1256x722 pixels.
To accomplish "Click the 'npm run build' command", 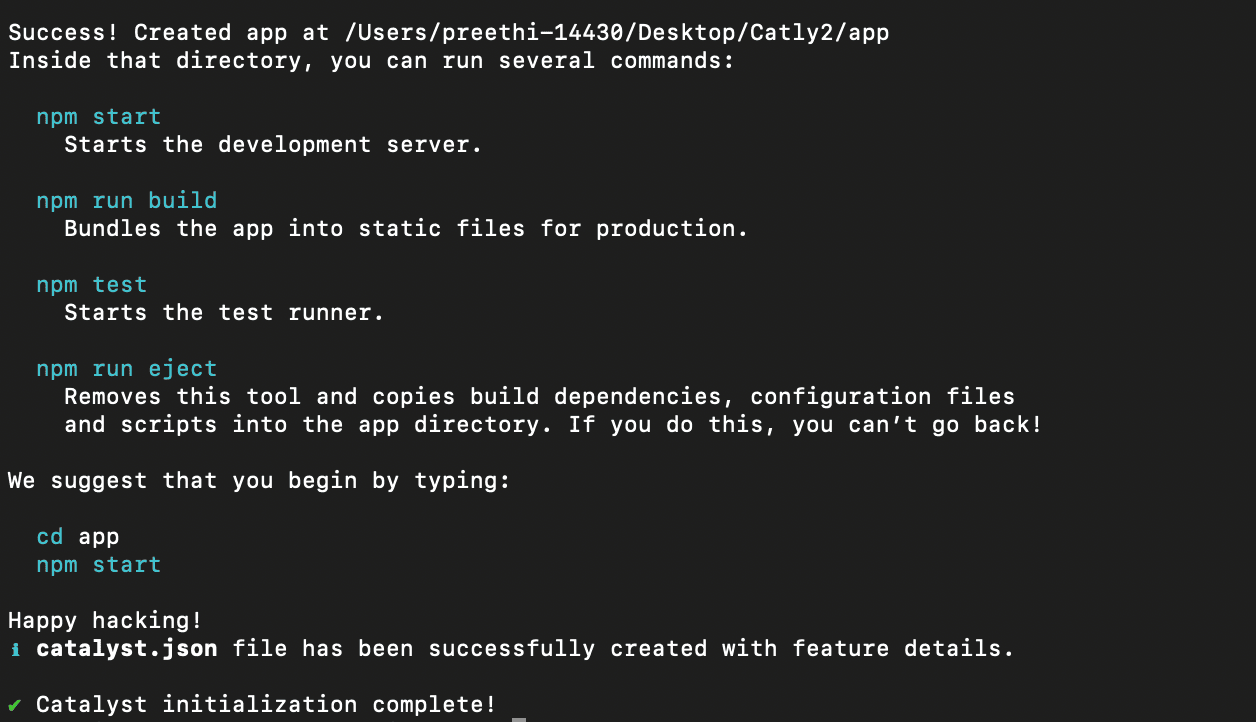I will 126,201.
